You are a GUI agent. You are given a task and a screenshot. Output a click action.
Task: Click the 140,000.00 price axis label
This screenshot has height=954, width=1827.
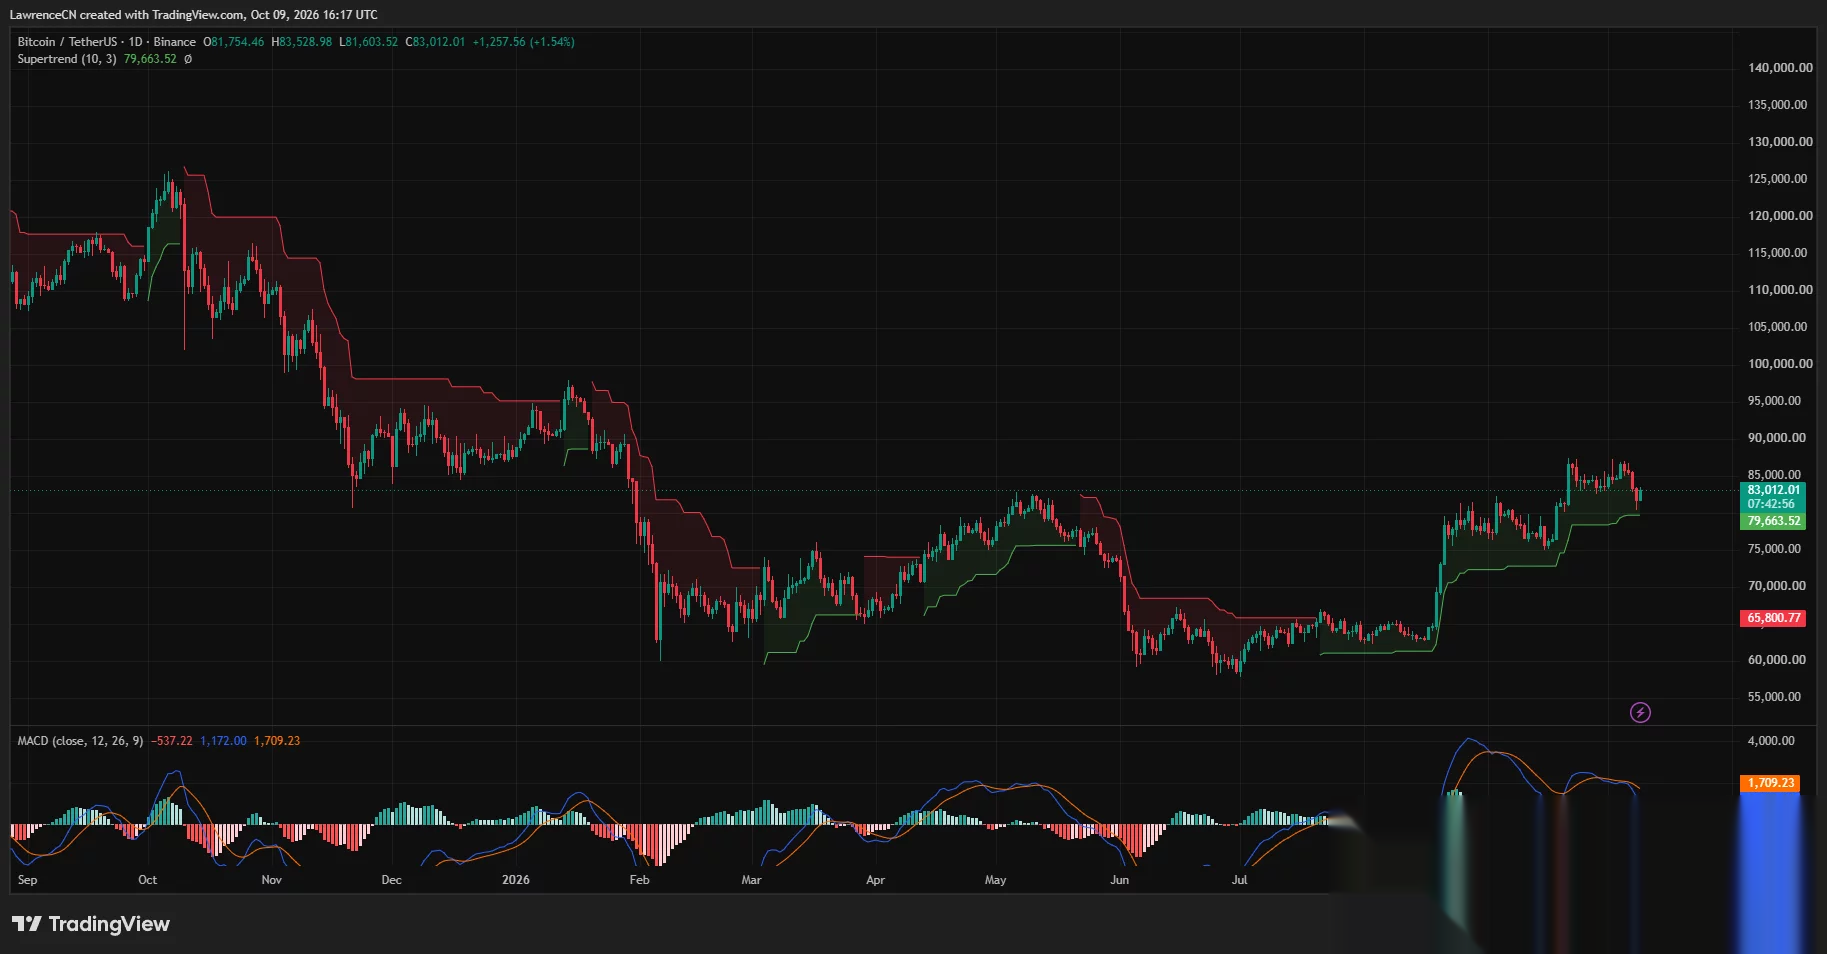point(1779,68)
